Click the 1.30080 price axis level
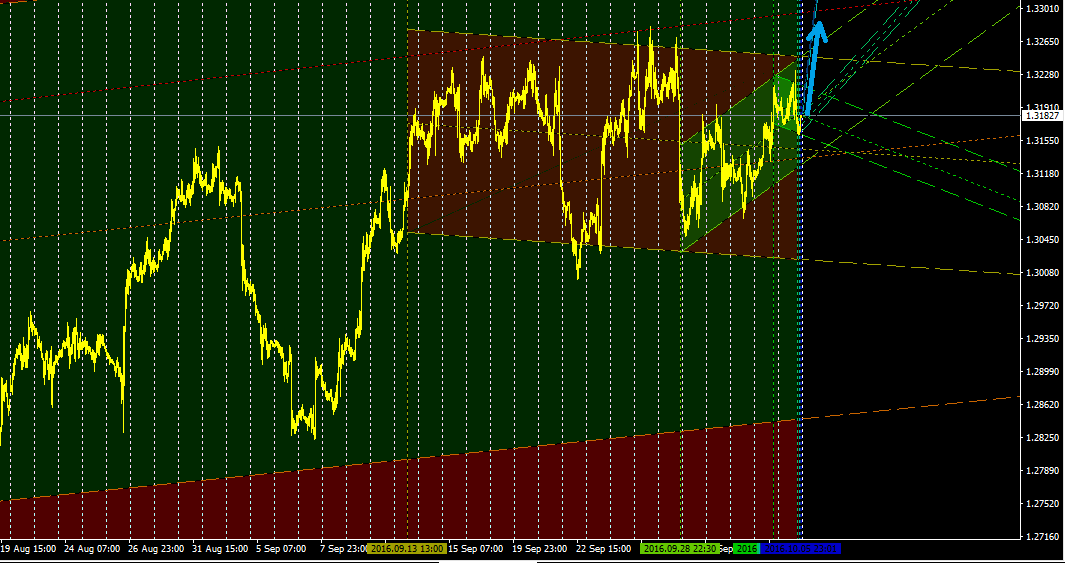Screen dimensions: 1065x563 [x=1042, y=272]
